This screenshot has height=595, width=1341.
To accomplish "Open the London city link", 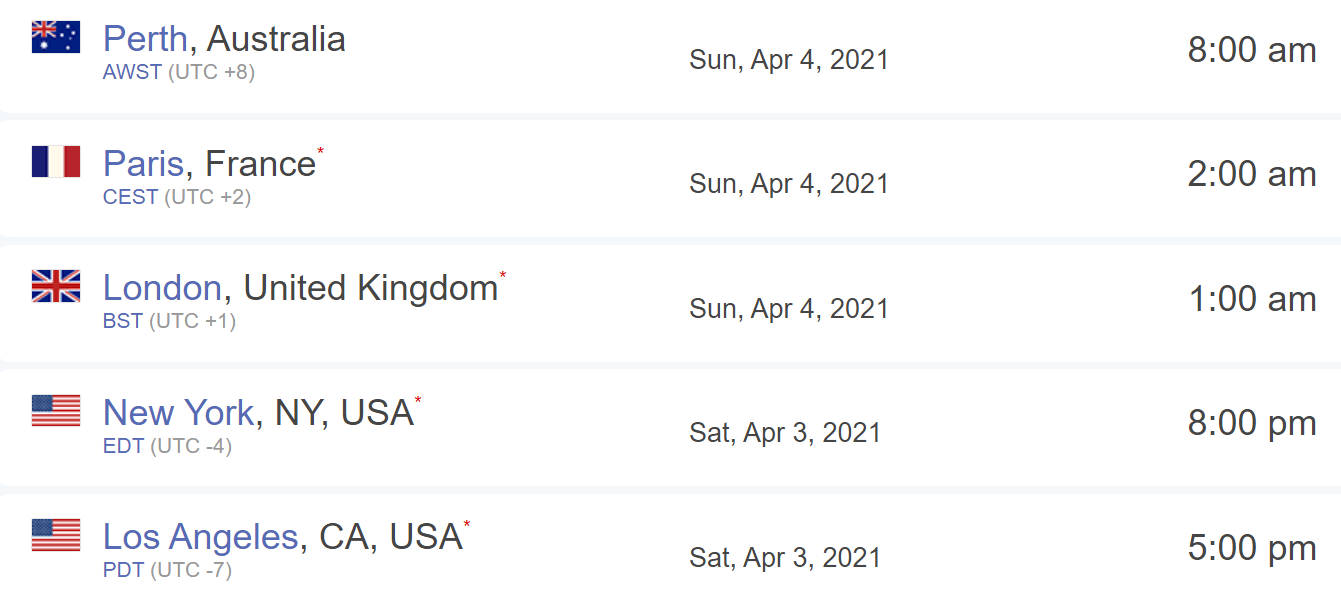I will pyautogui.click(x=162, y=288).
